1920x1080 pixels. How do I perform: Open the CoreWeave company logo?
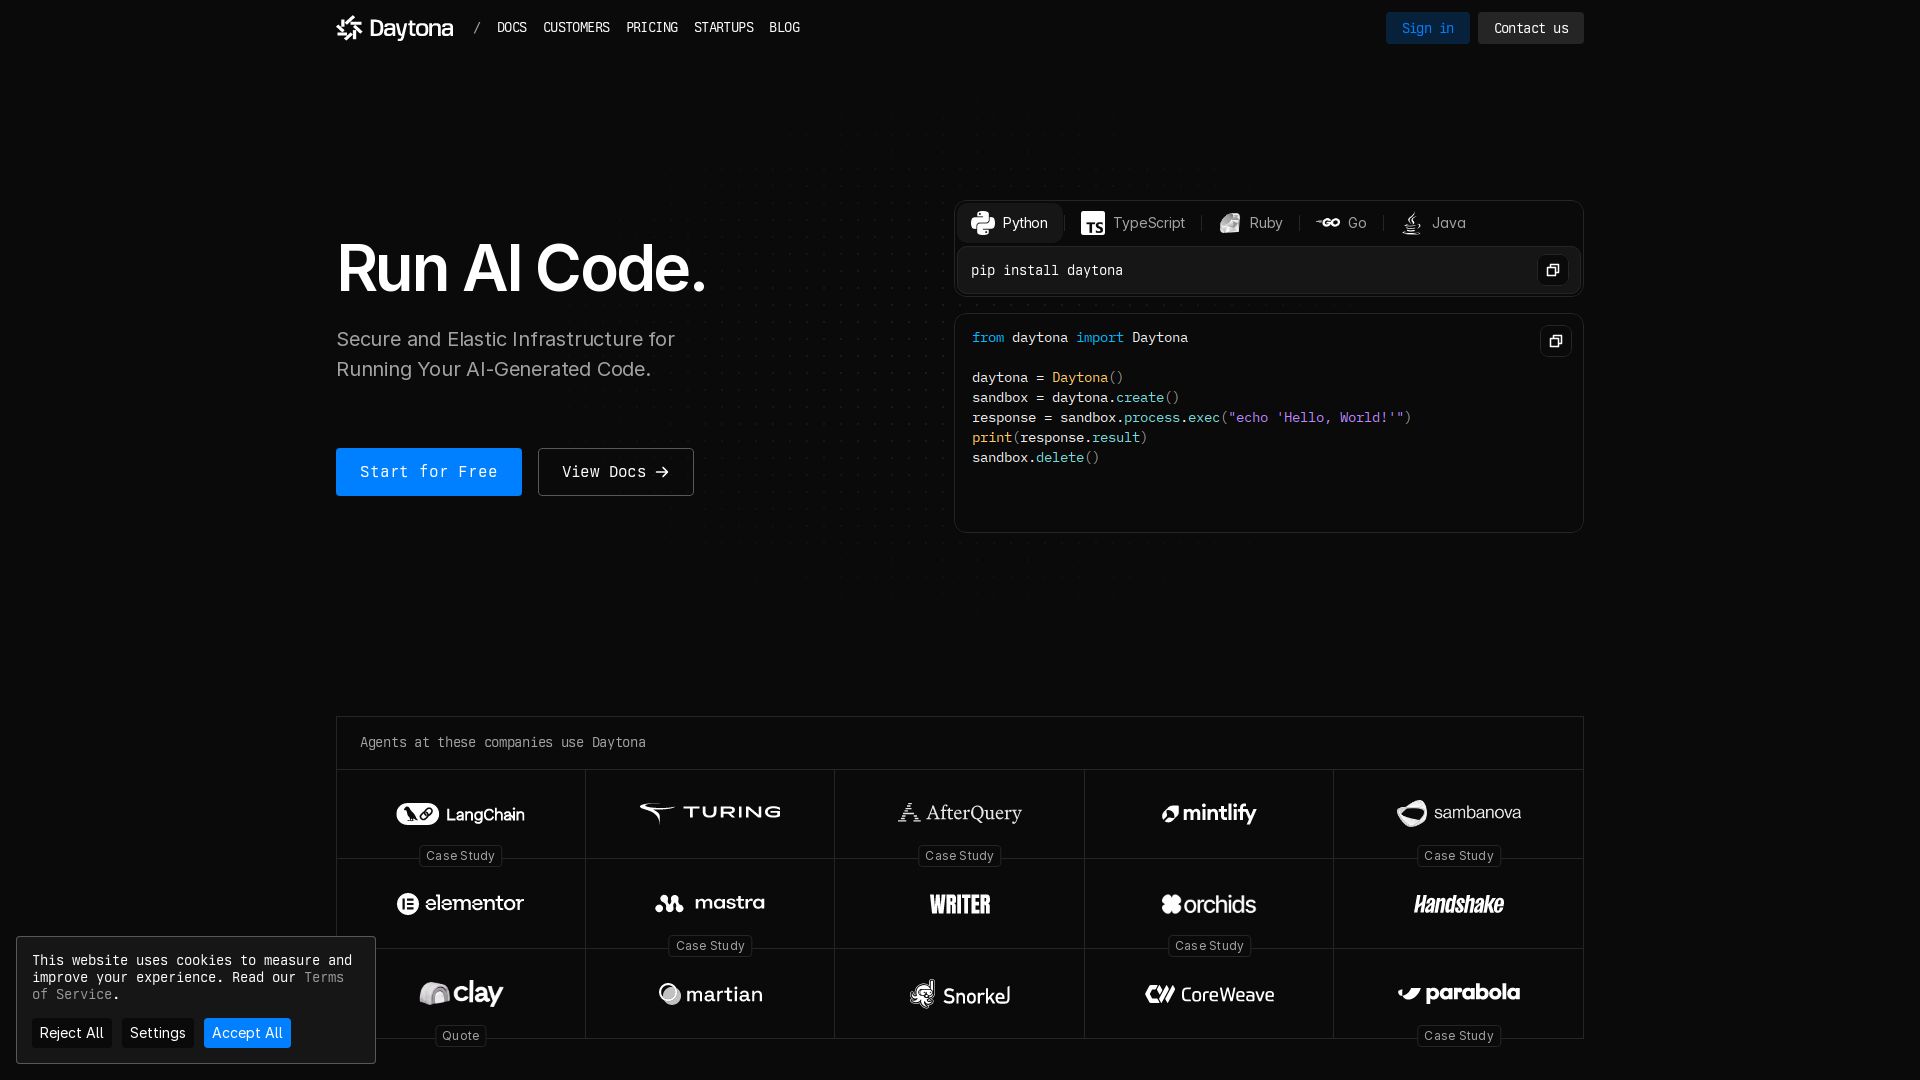(x=1208, y=994)
